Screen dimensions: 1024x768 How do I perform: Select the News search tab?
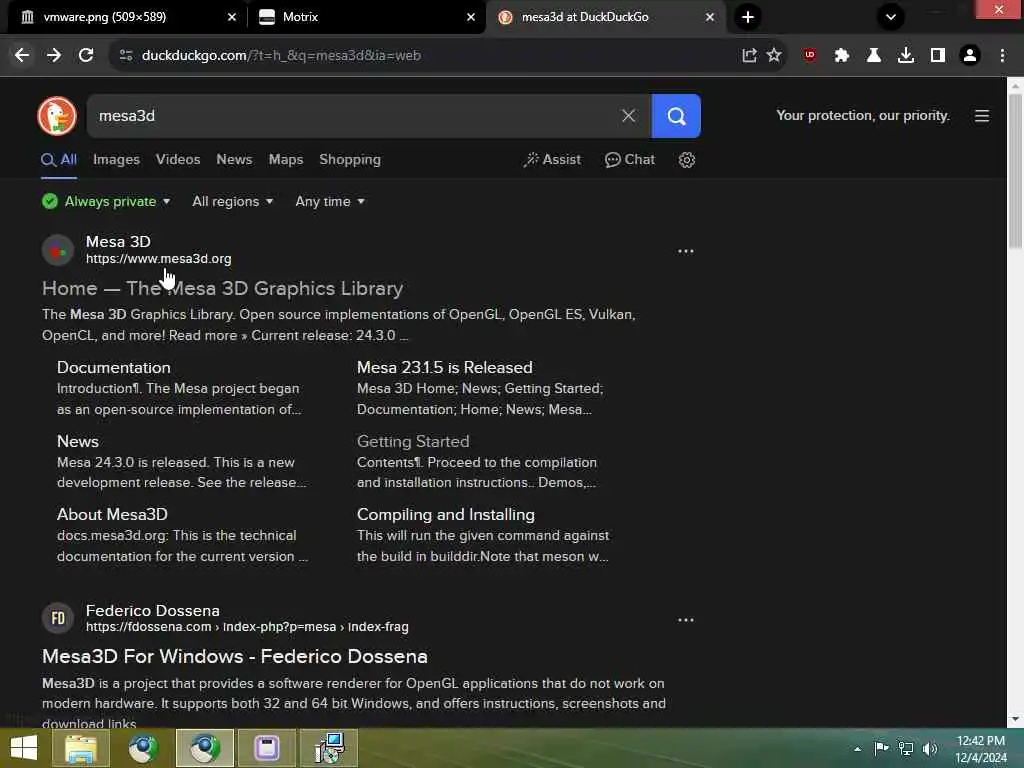coord(234,159)
